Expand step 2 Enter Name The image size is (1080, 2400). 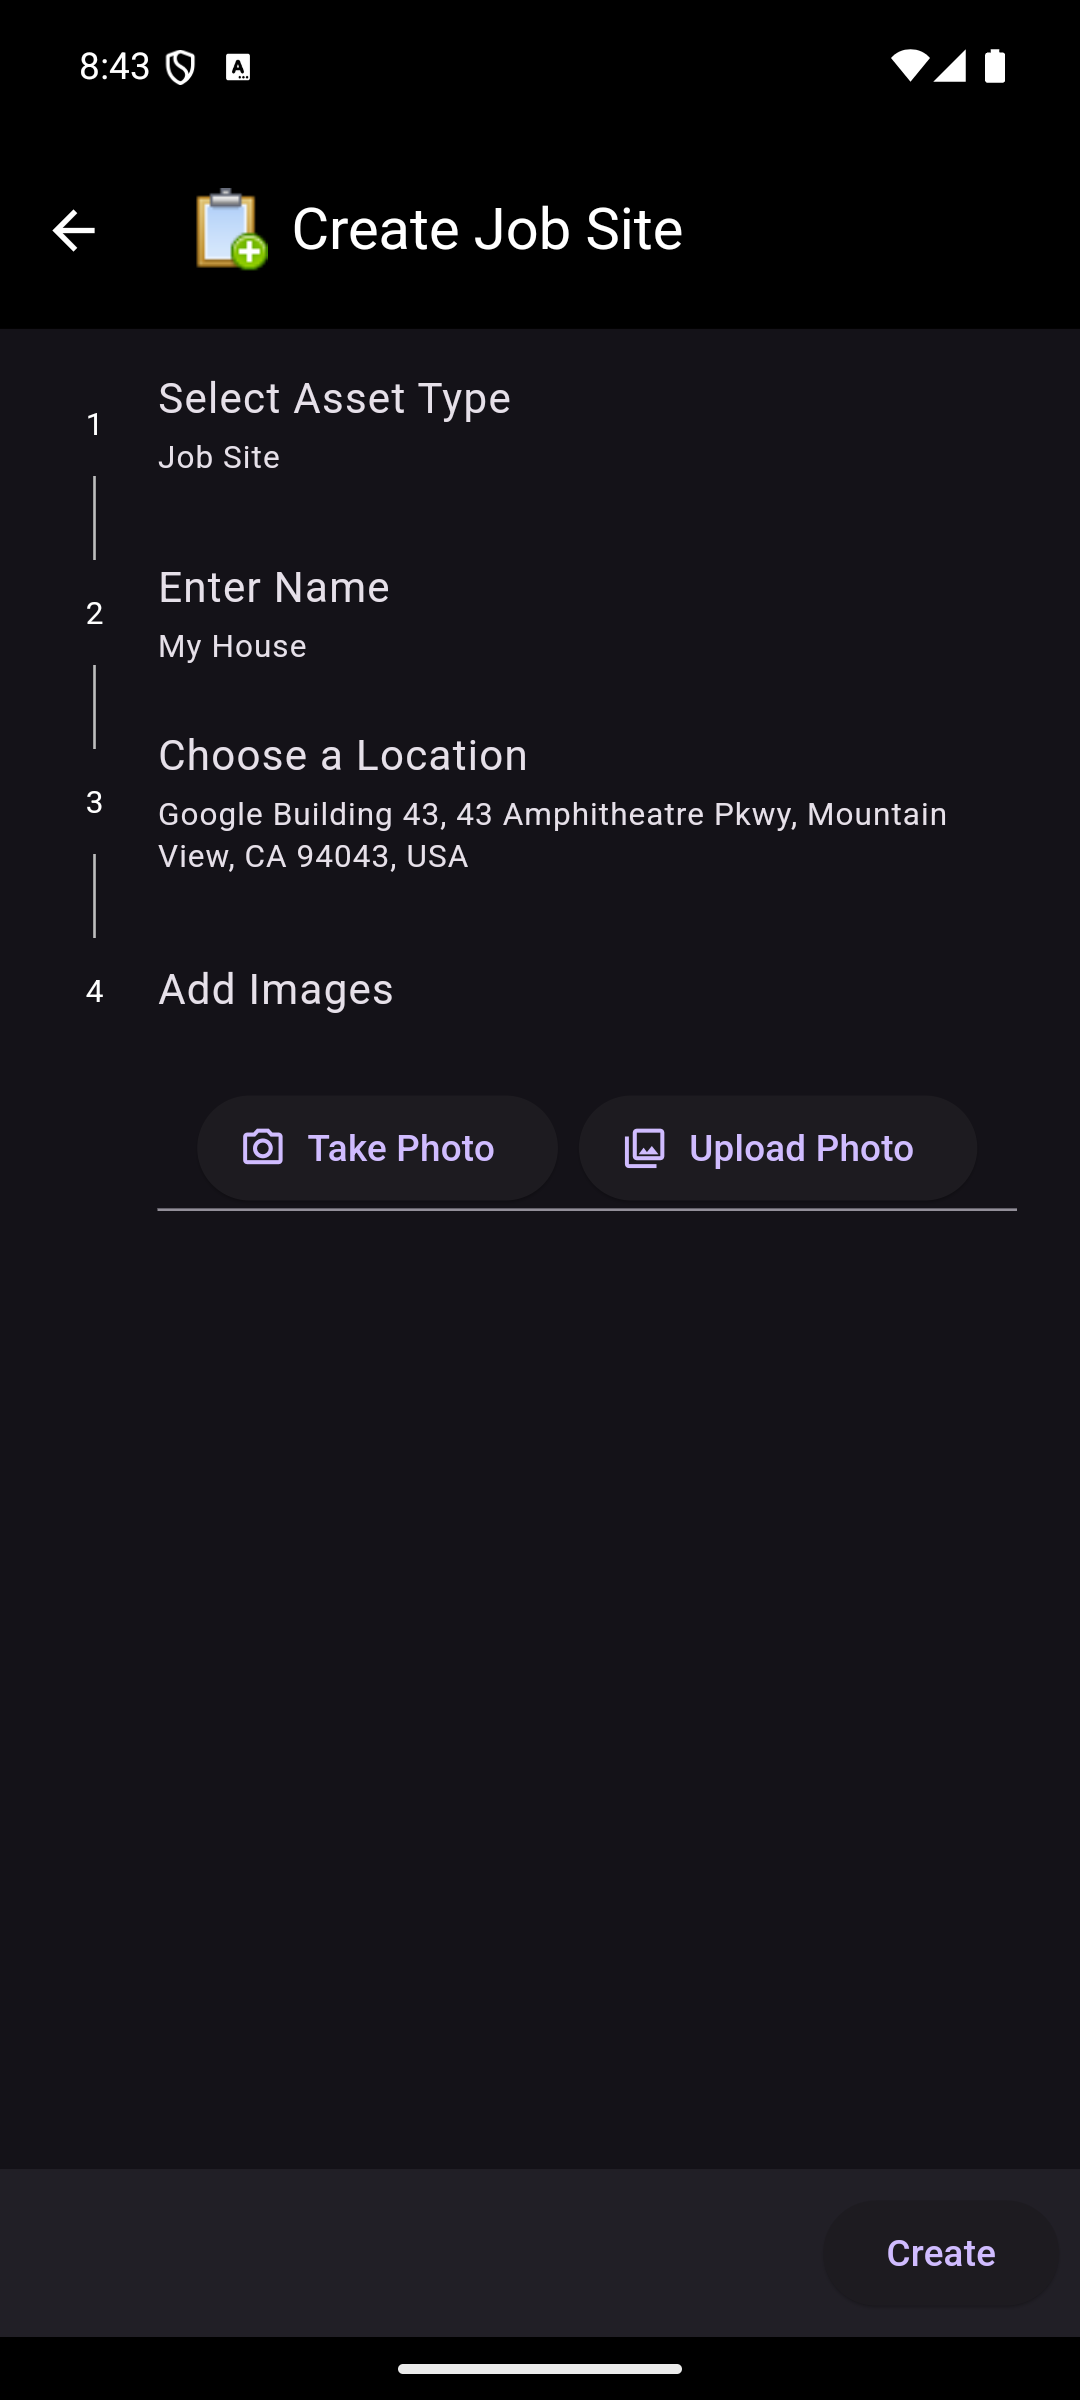click(x=274, y=588)
